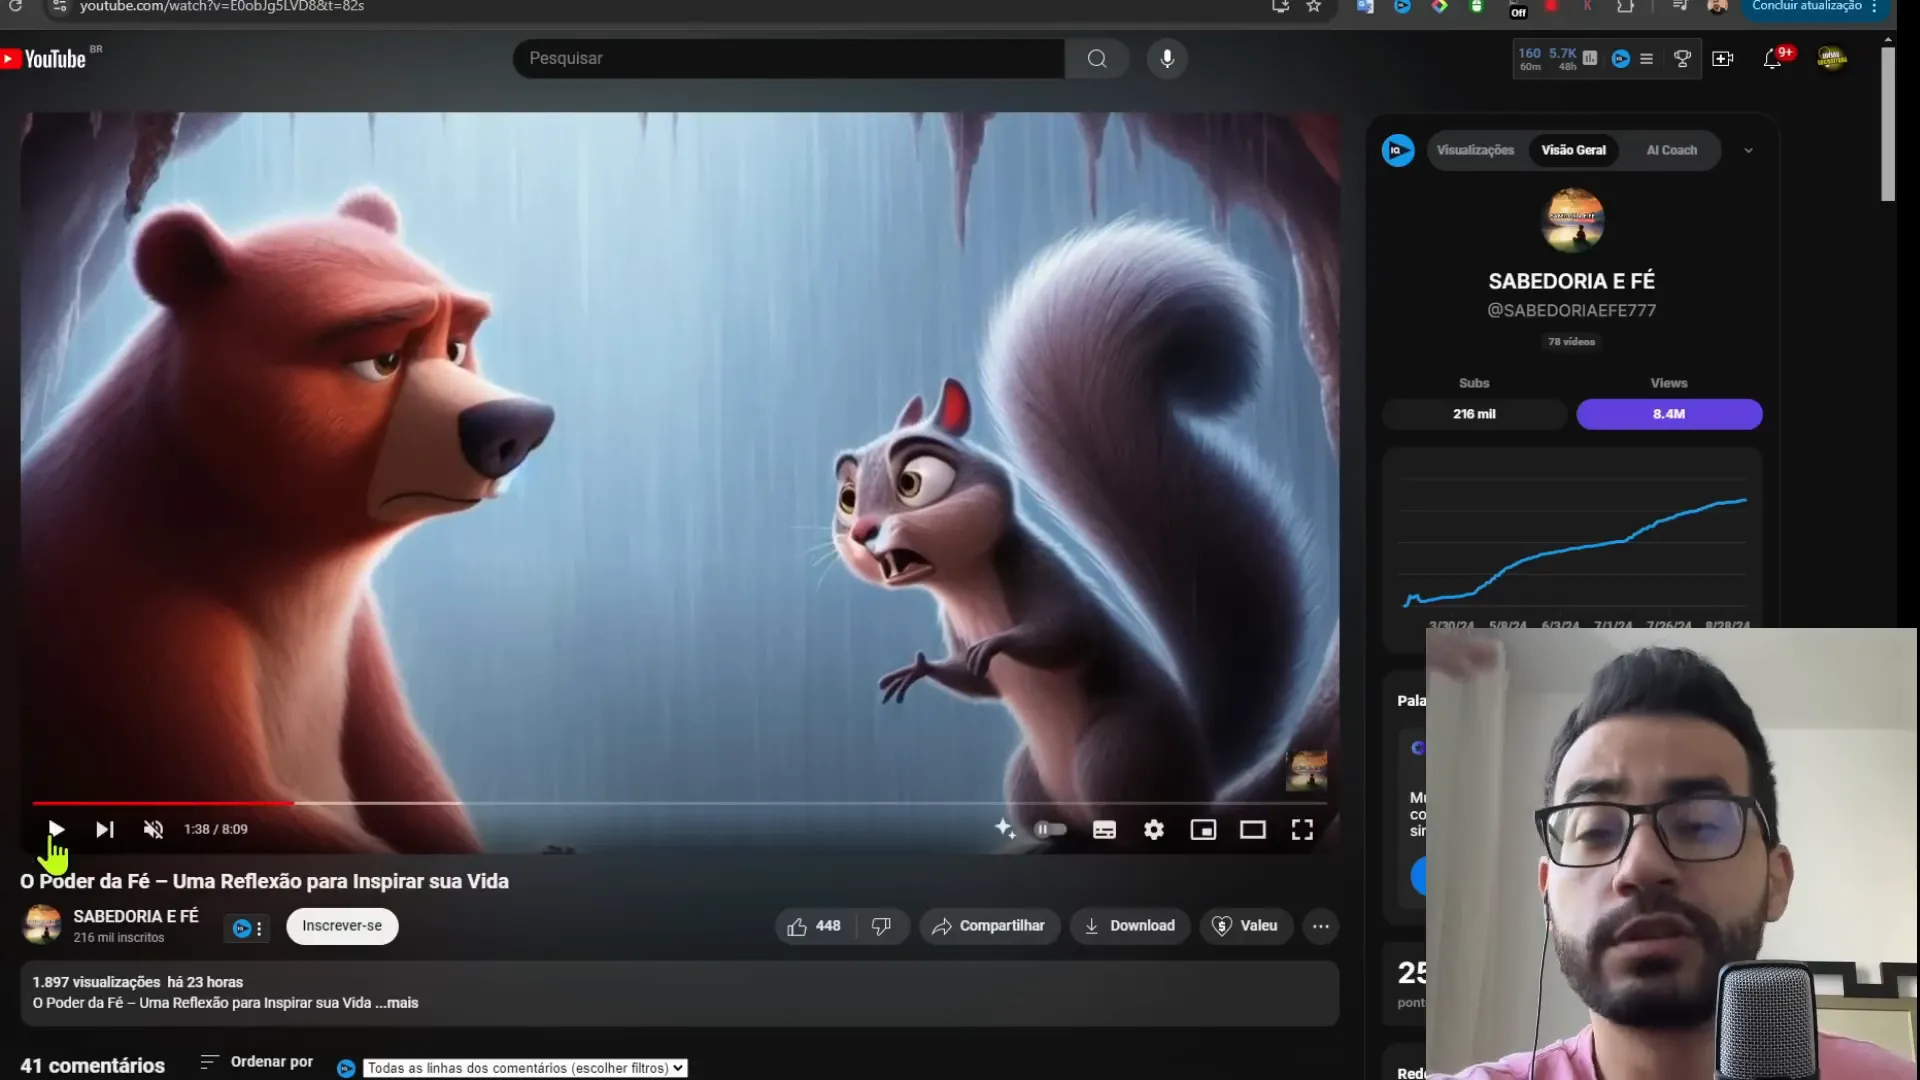
Task: Click vidIQ logo in side panel
Action: click(1398, 151)
